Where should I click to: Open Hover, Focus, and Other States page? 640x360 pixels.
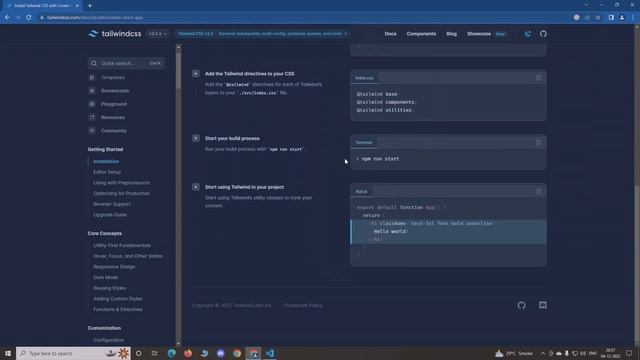128,256
